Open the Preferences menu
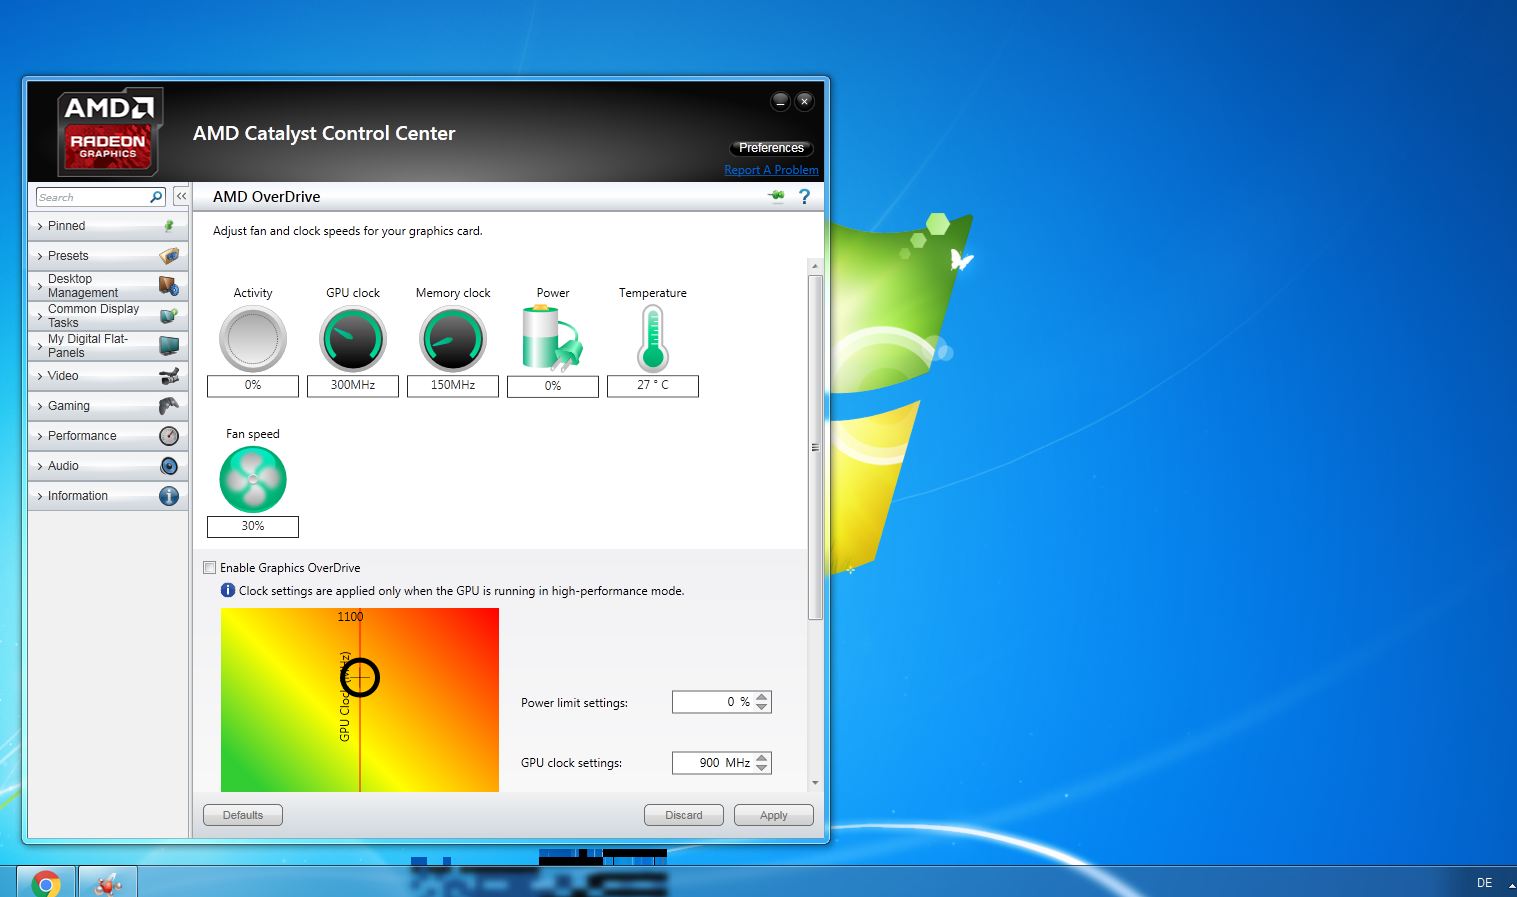This screenshot has width=1517, height=897. pyautogui.click(x=771, y=148)
